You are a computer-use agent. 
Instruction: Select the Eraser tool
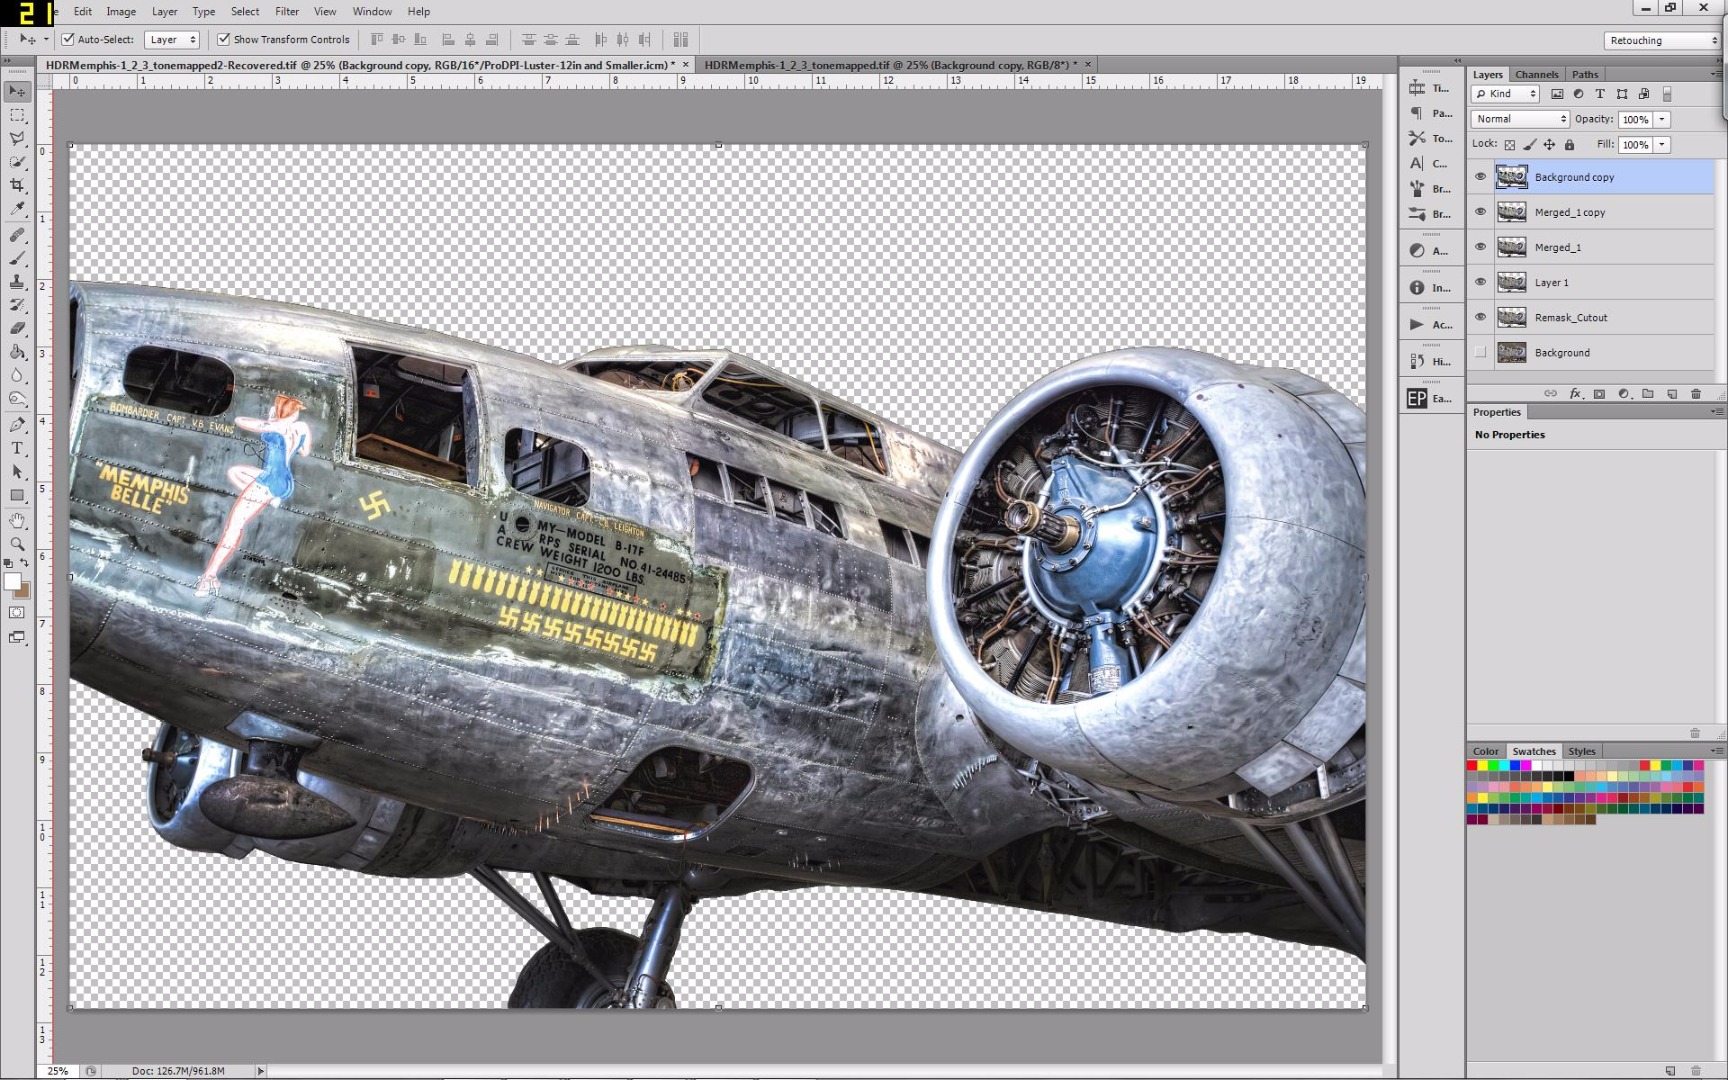click(x=17, y=328)
